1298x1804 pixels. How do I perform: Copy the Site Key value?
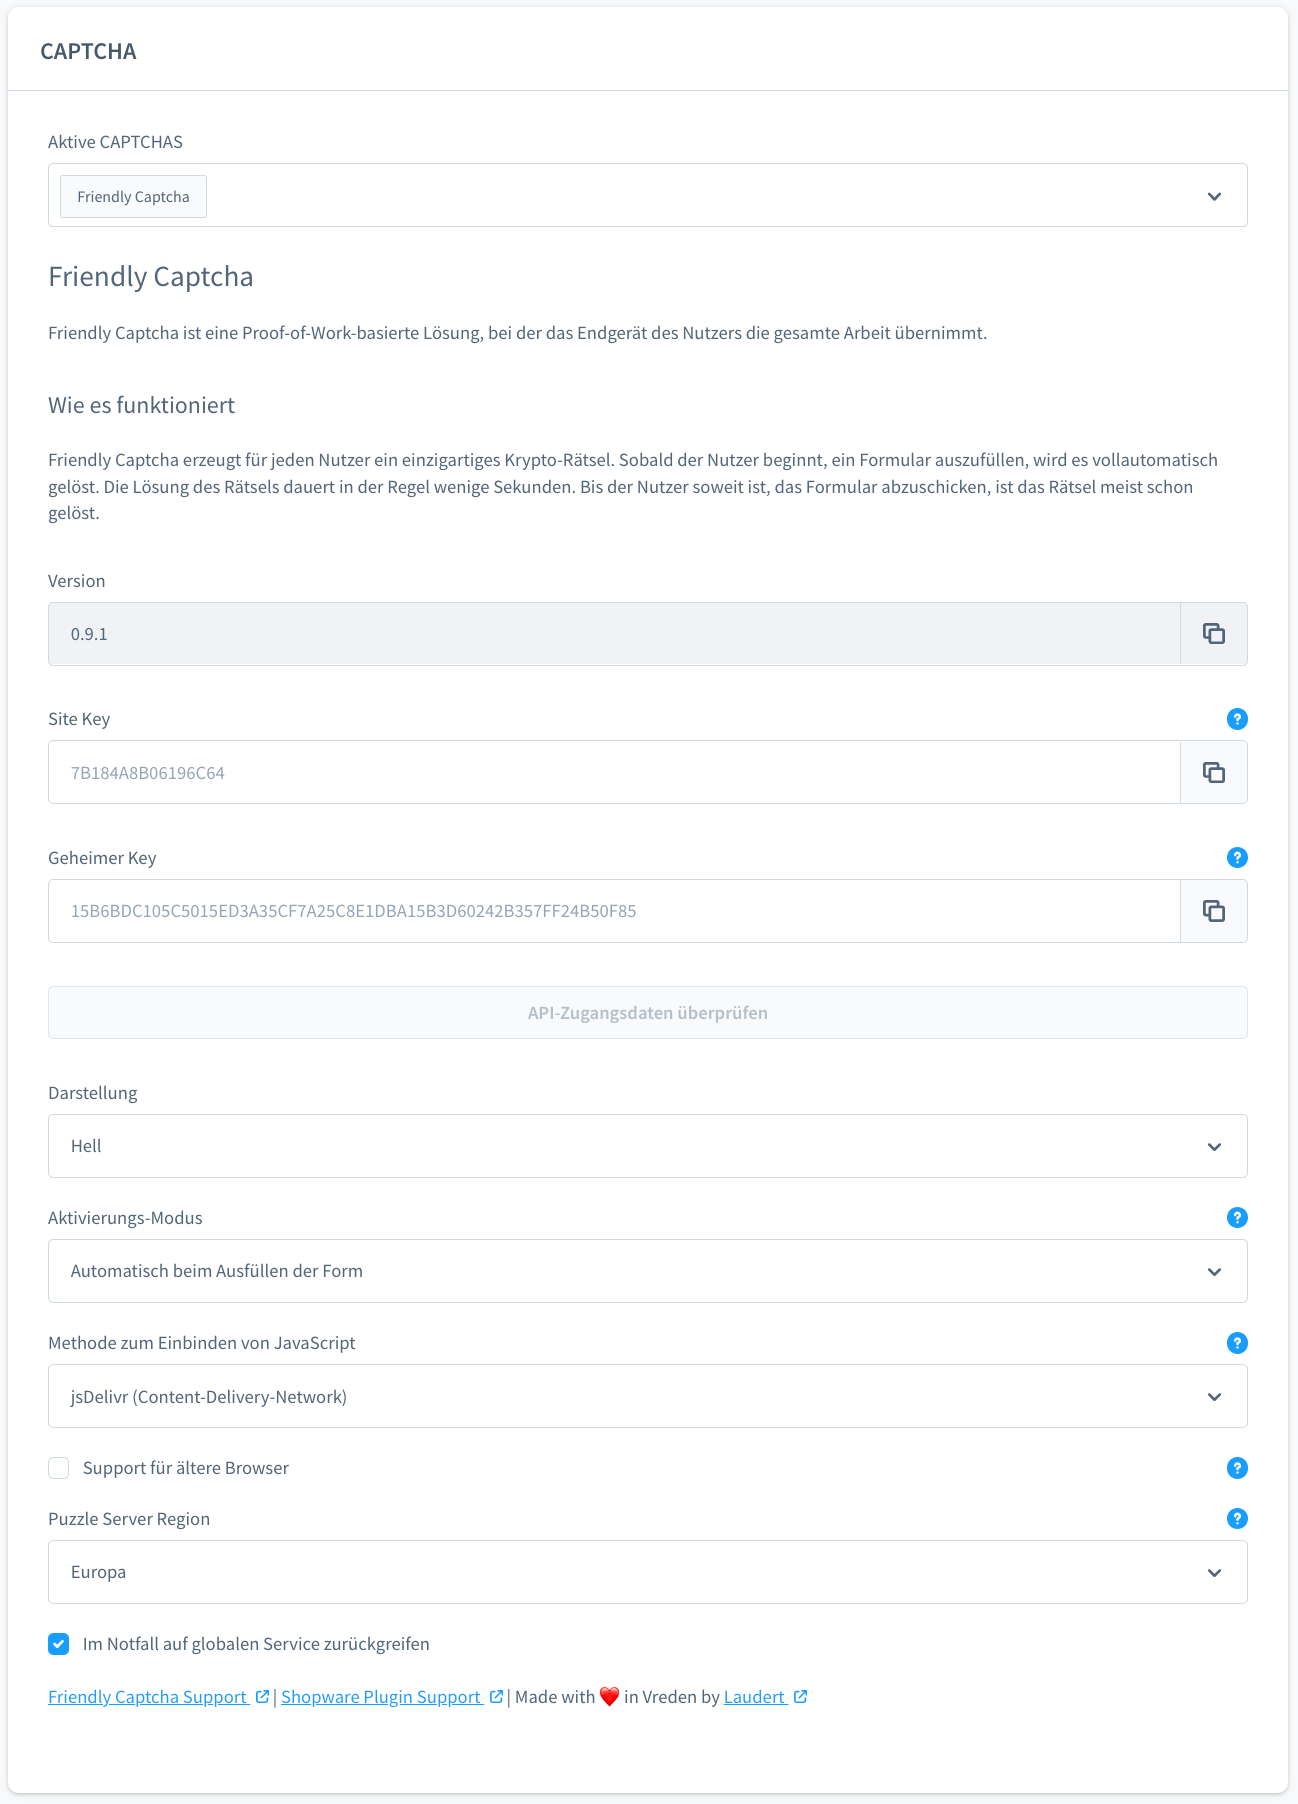point(1213,772)
